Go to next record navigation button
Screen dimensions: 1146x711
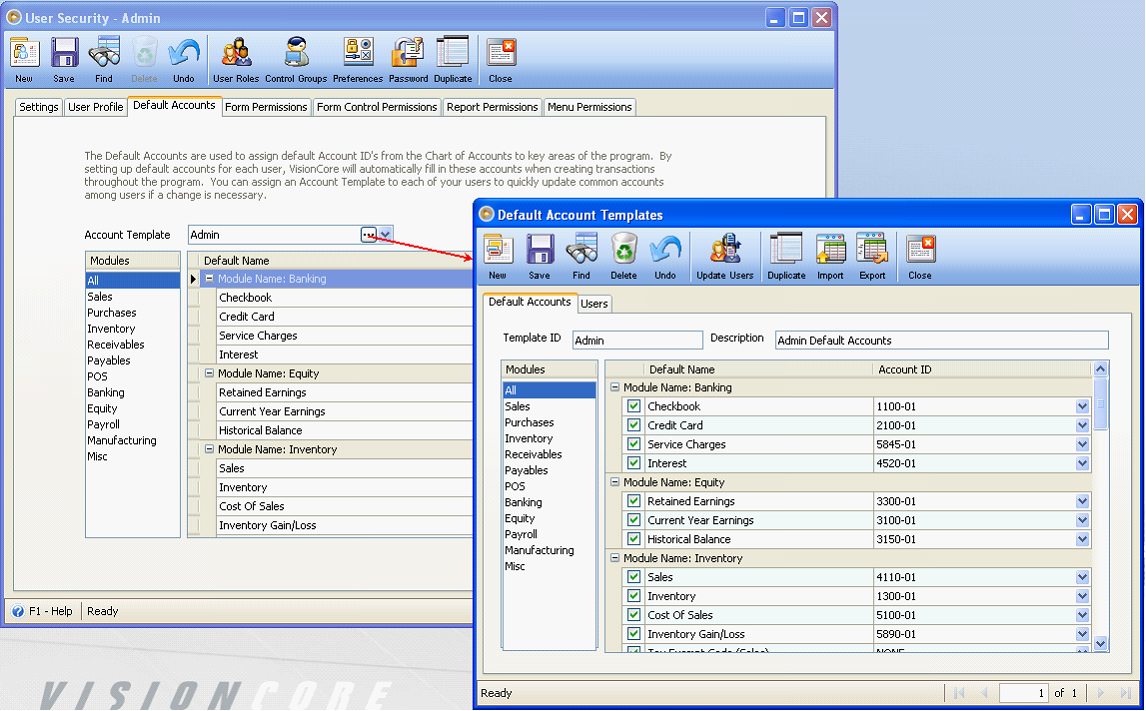1101,693
